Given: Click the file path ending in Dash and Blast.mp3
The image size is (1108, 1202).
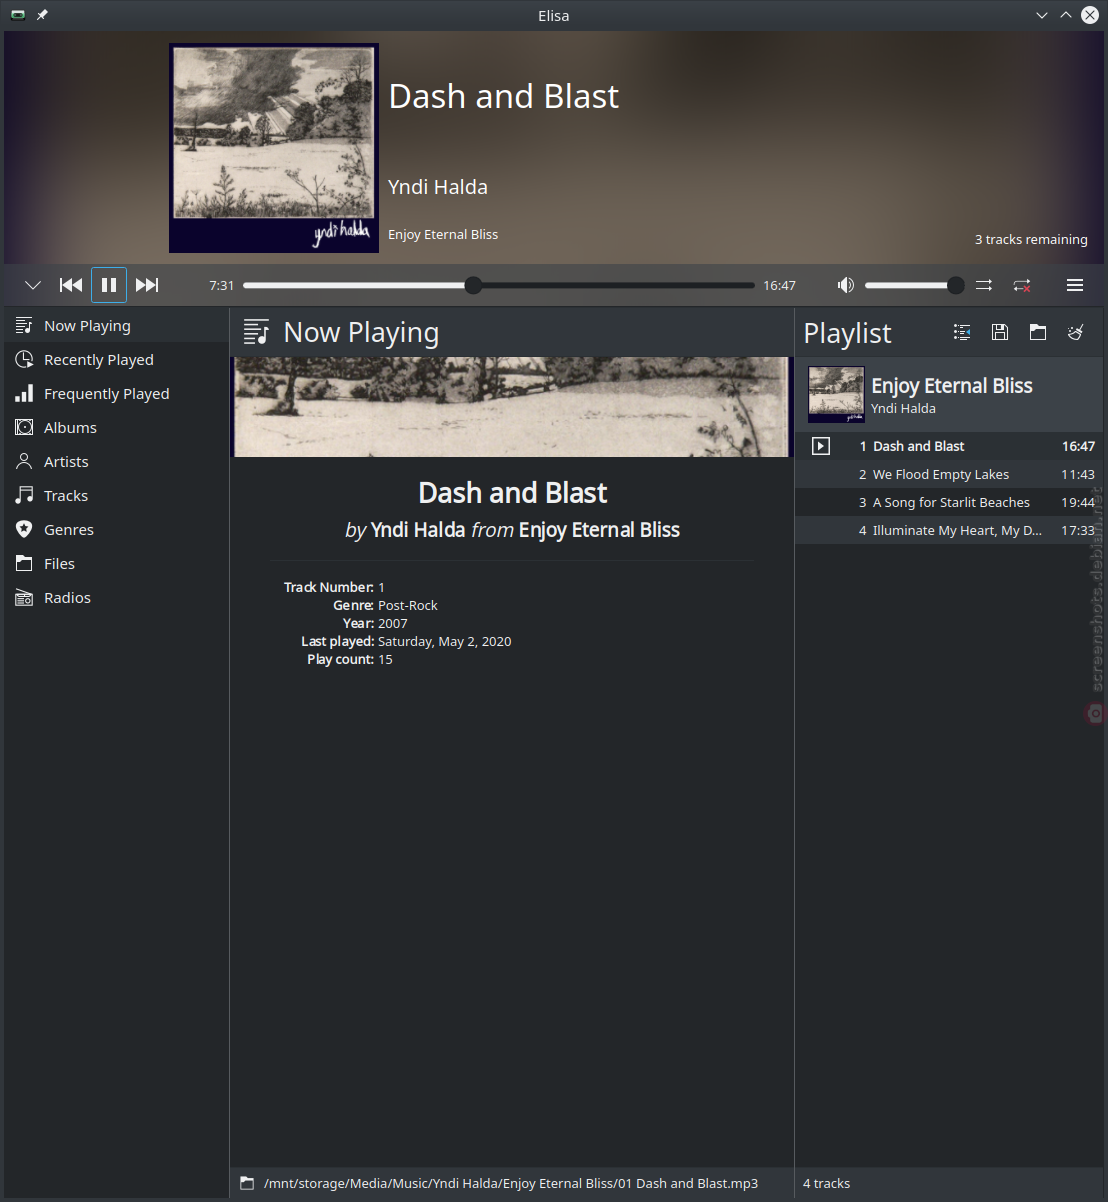Looking at the screenshot, I should pos(511,1184).
